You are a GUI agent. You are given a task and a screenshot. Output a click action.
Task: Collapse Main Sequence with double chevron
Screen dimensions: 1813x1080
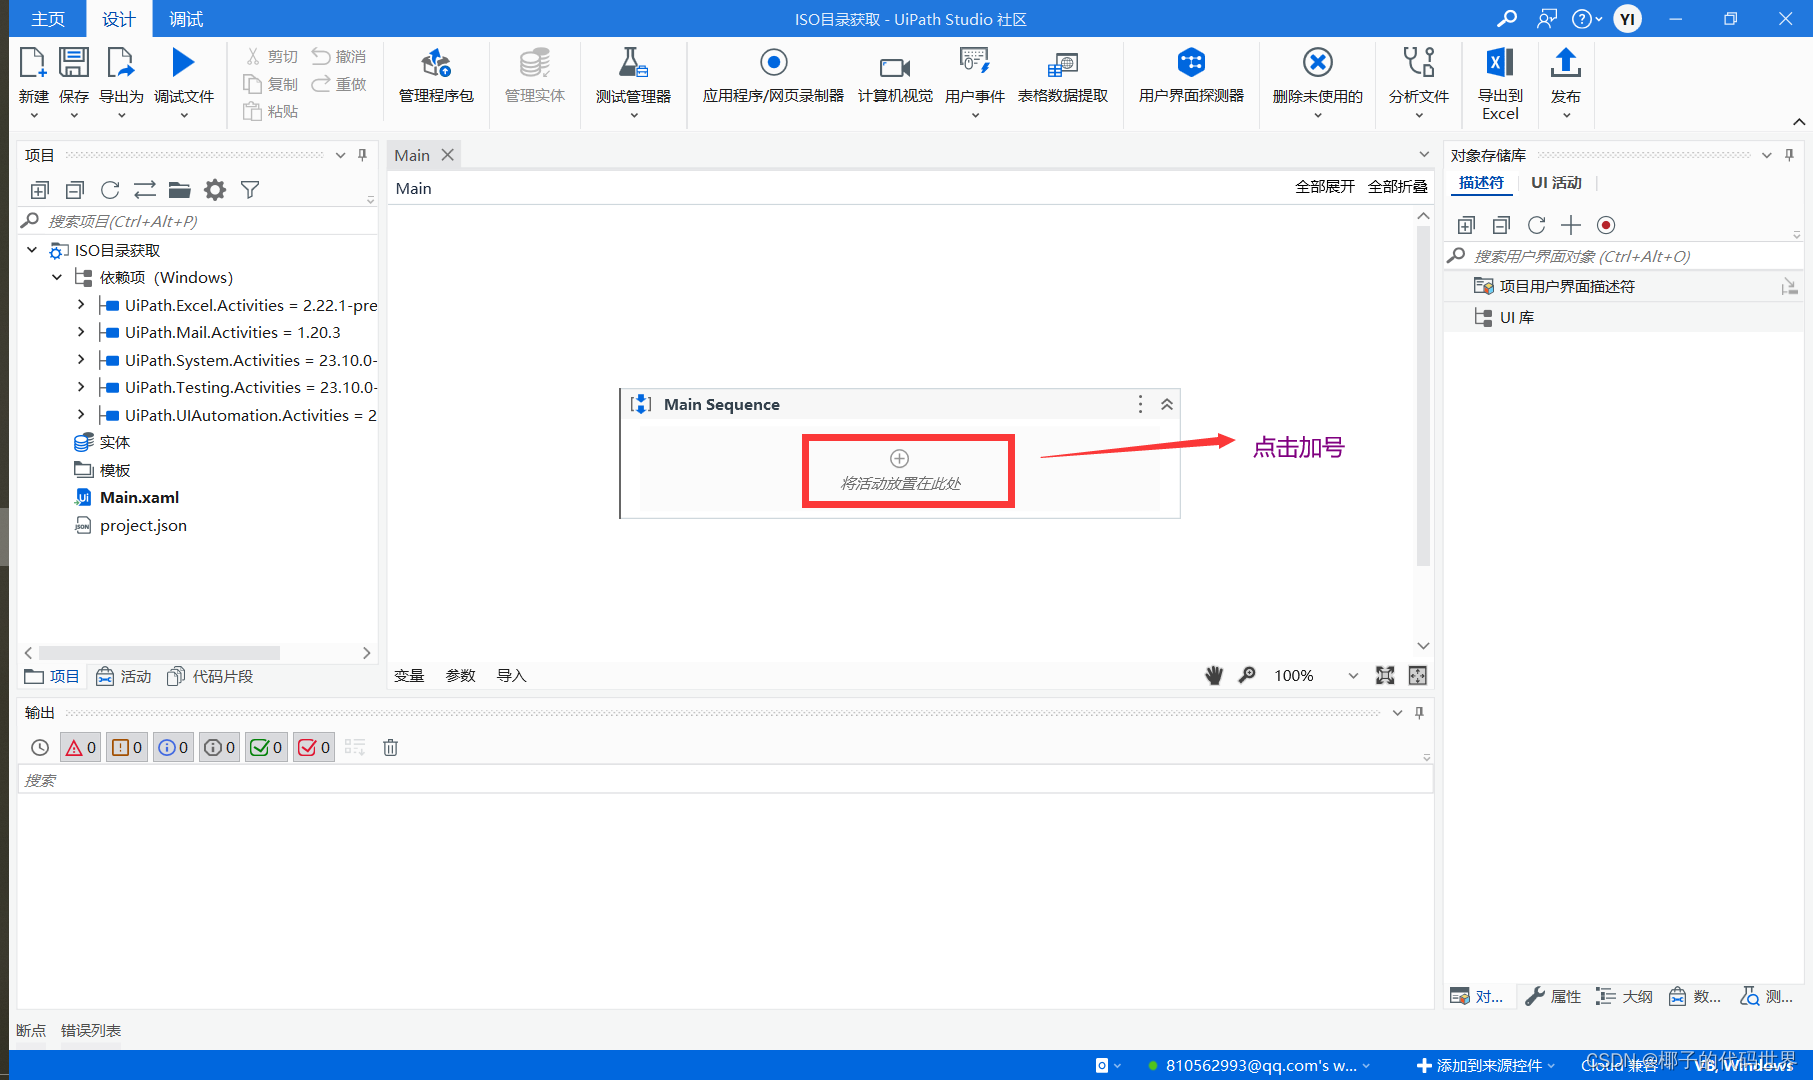(x=1166, y=404)
